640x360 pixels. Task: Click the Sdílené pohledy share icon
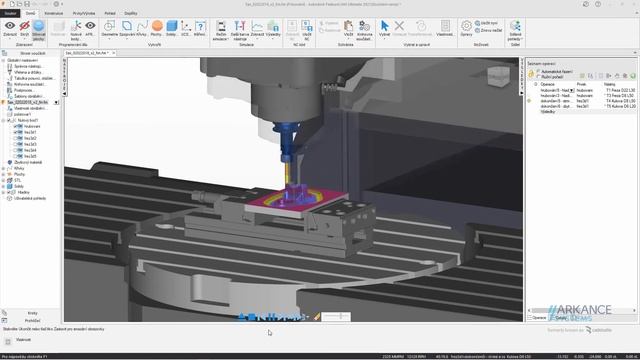click(x=515, y=26)
